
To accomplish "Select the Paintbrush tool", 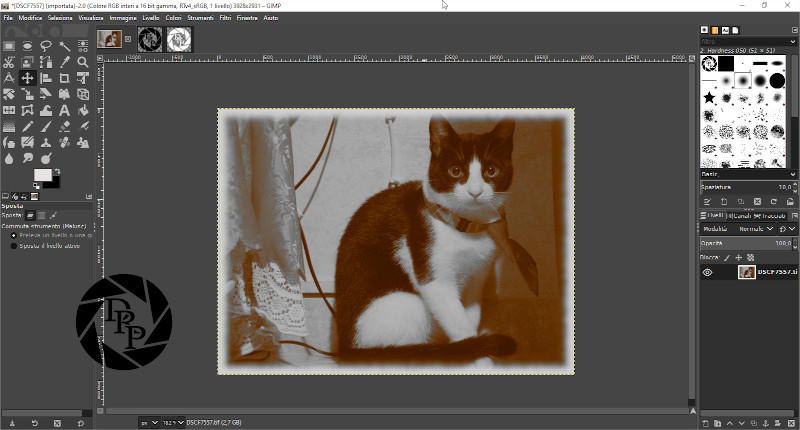I will 46,127.
